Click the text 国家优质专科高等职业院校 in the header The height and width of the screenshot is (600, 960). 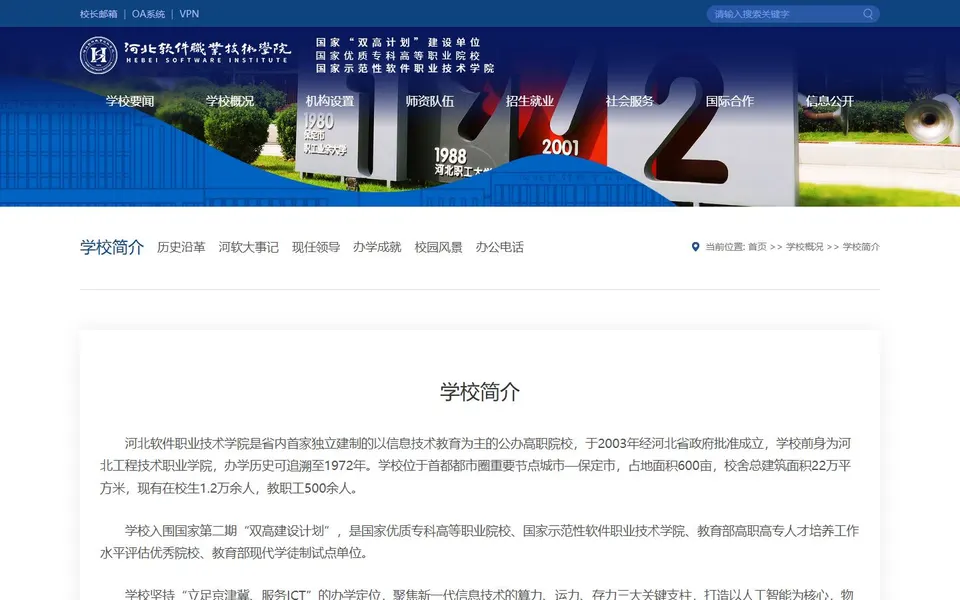[x=398, y=55]
